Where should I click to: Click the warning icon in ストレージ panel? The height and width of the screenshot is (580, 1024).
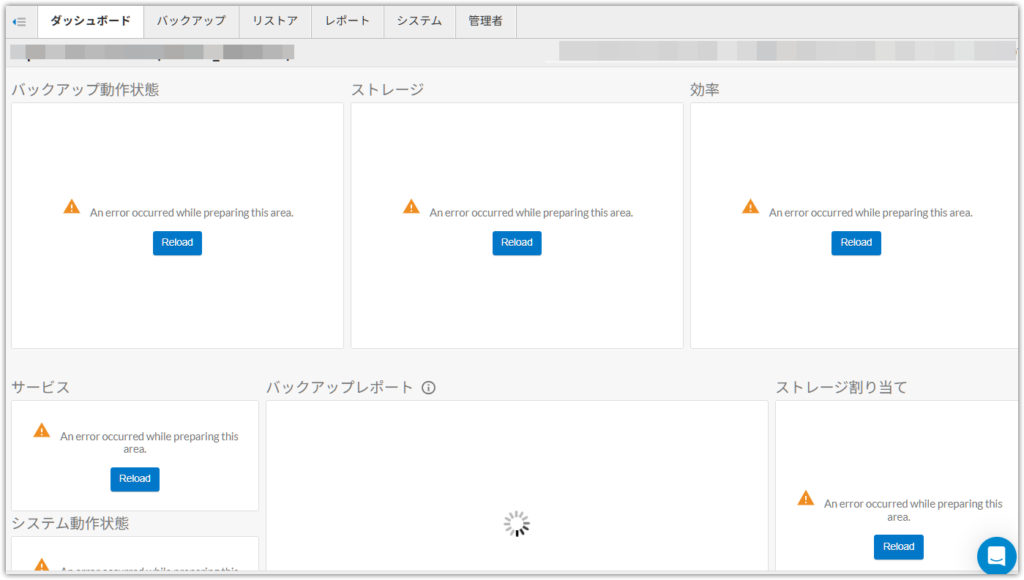click(x=410, y=206)
